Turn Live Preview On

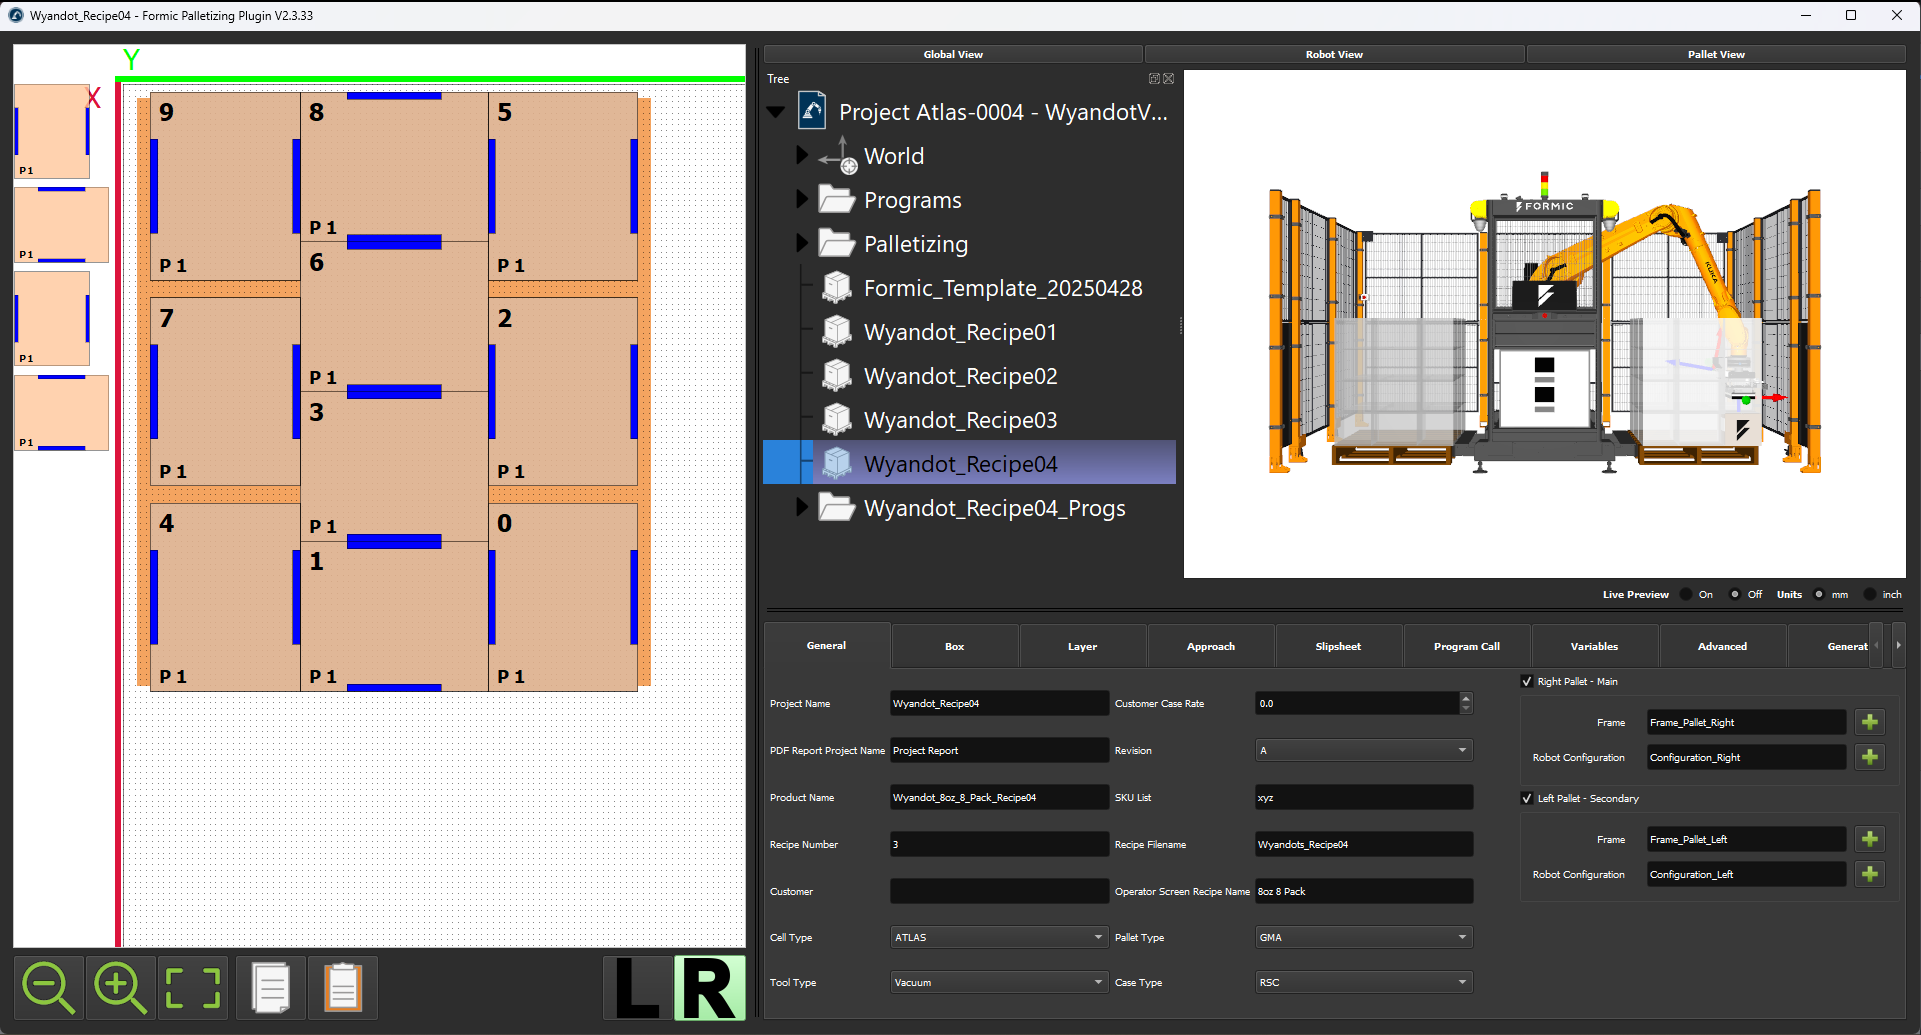1687,594
